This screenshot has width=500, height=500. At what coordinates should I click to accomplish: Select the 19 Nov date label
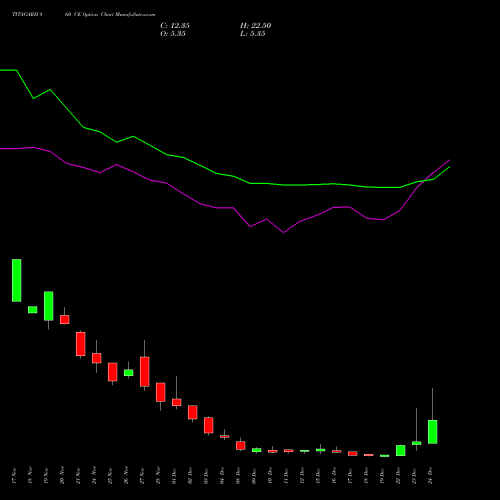(46, 476)
